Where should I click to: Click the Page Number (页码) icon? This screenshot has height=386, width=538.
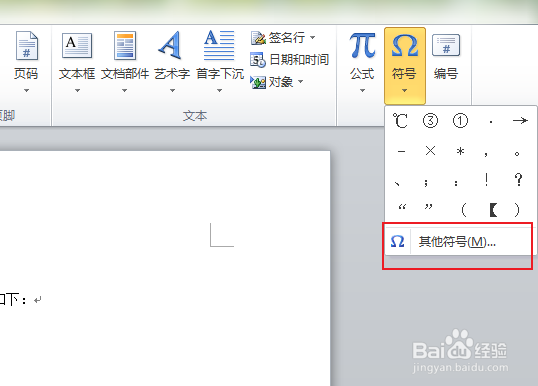point(26,46)
